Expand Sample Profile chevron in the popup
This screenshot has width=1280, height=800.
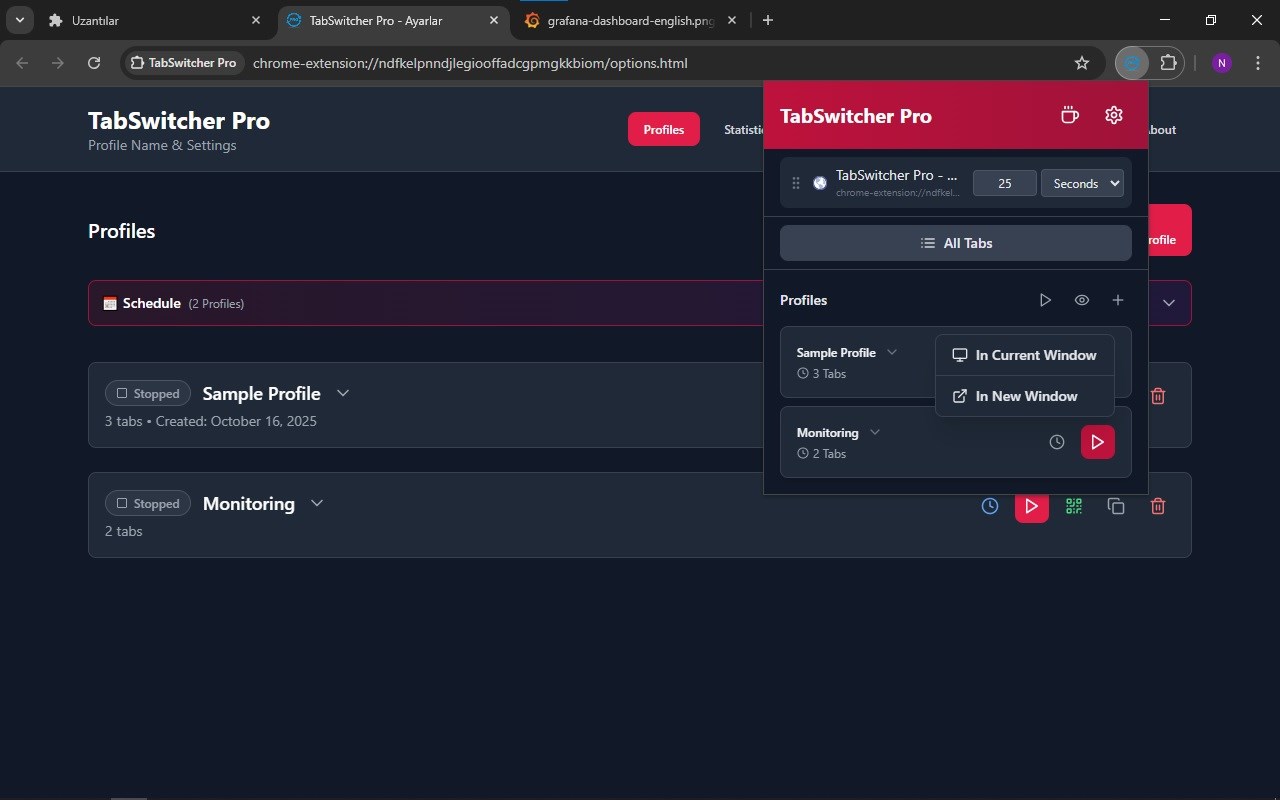click(x=892, y=352)
